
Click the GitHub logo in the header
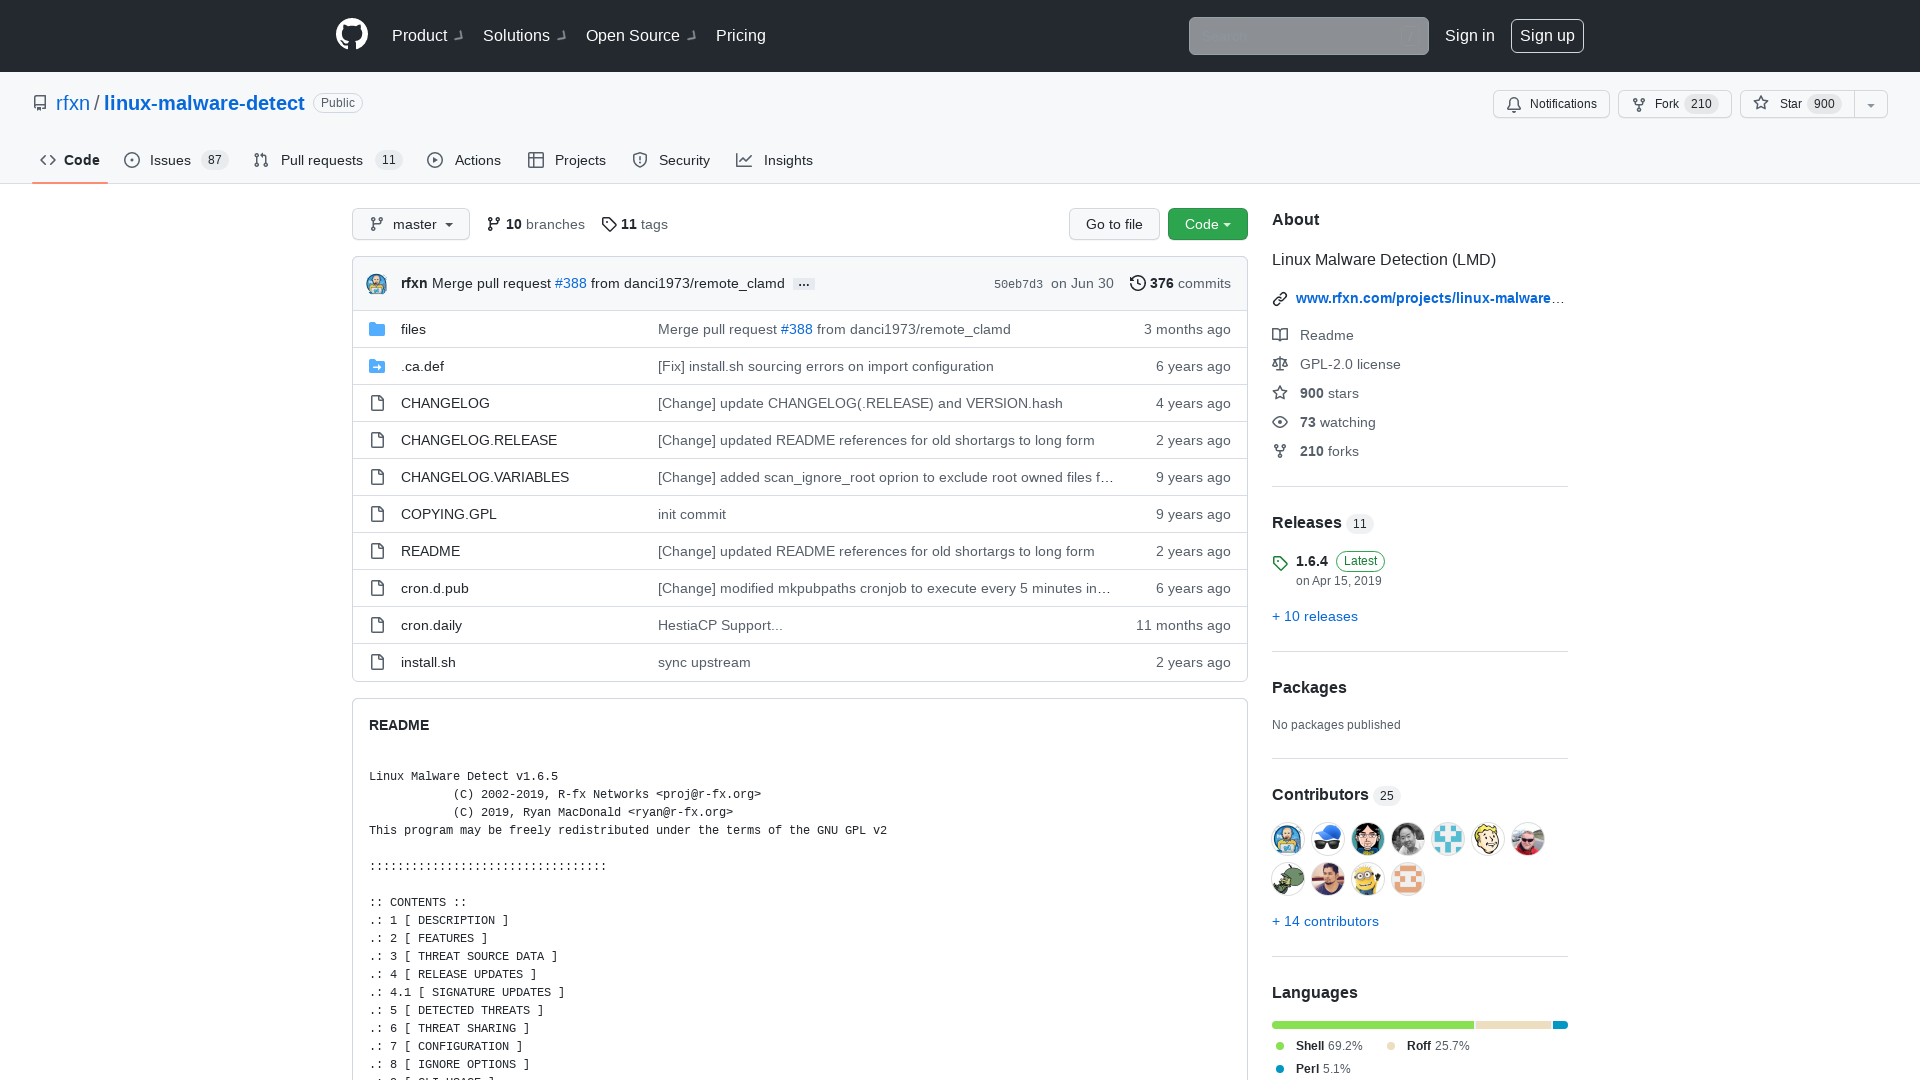tap(352, 34)
